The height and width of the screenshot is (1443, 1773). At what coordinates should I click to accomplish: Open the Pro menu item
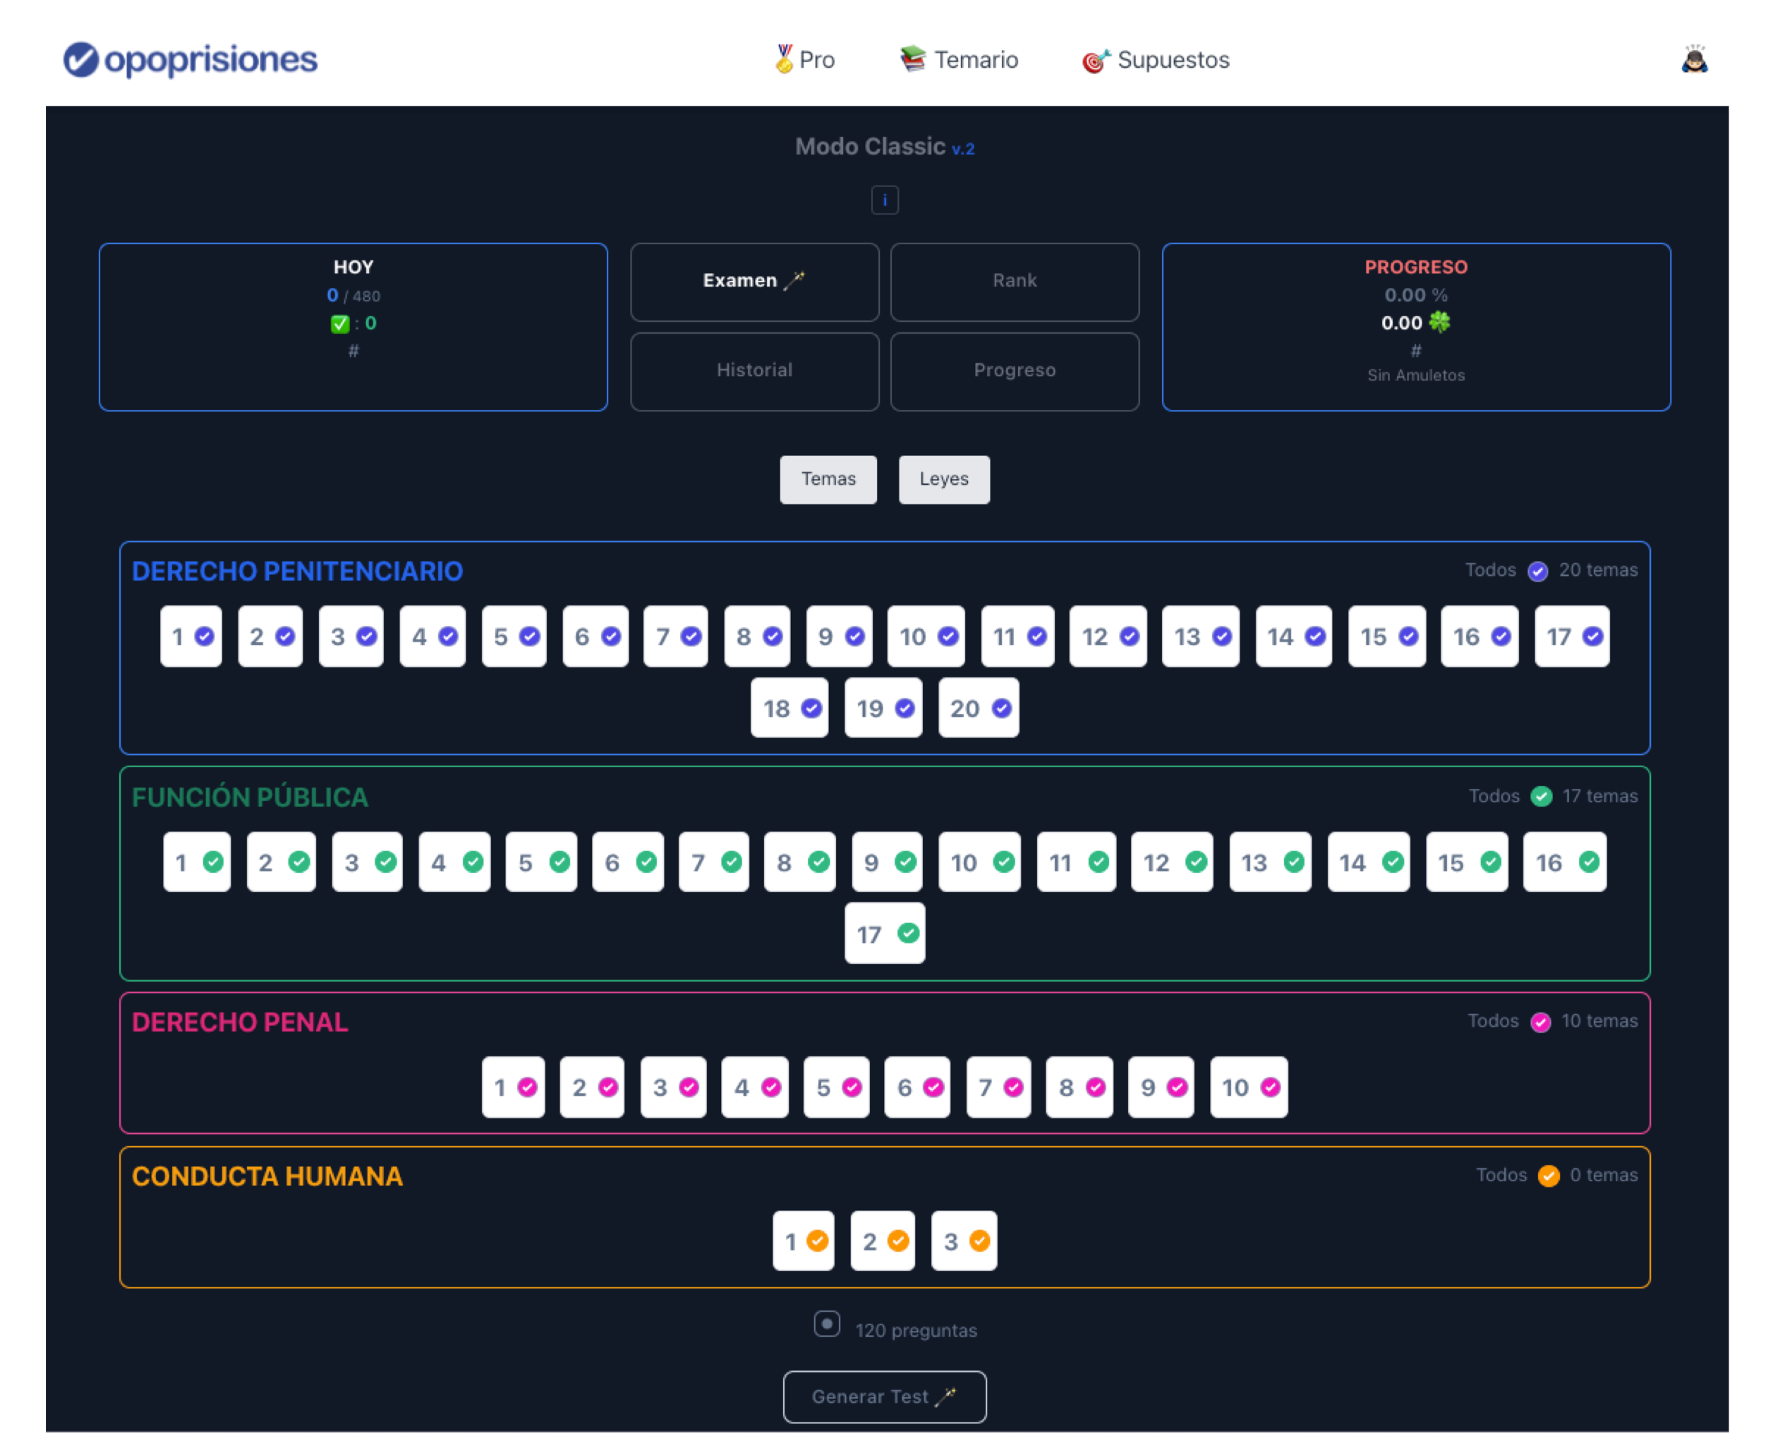[804, 60]
